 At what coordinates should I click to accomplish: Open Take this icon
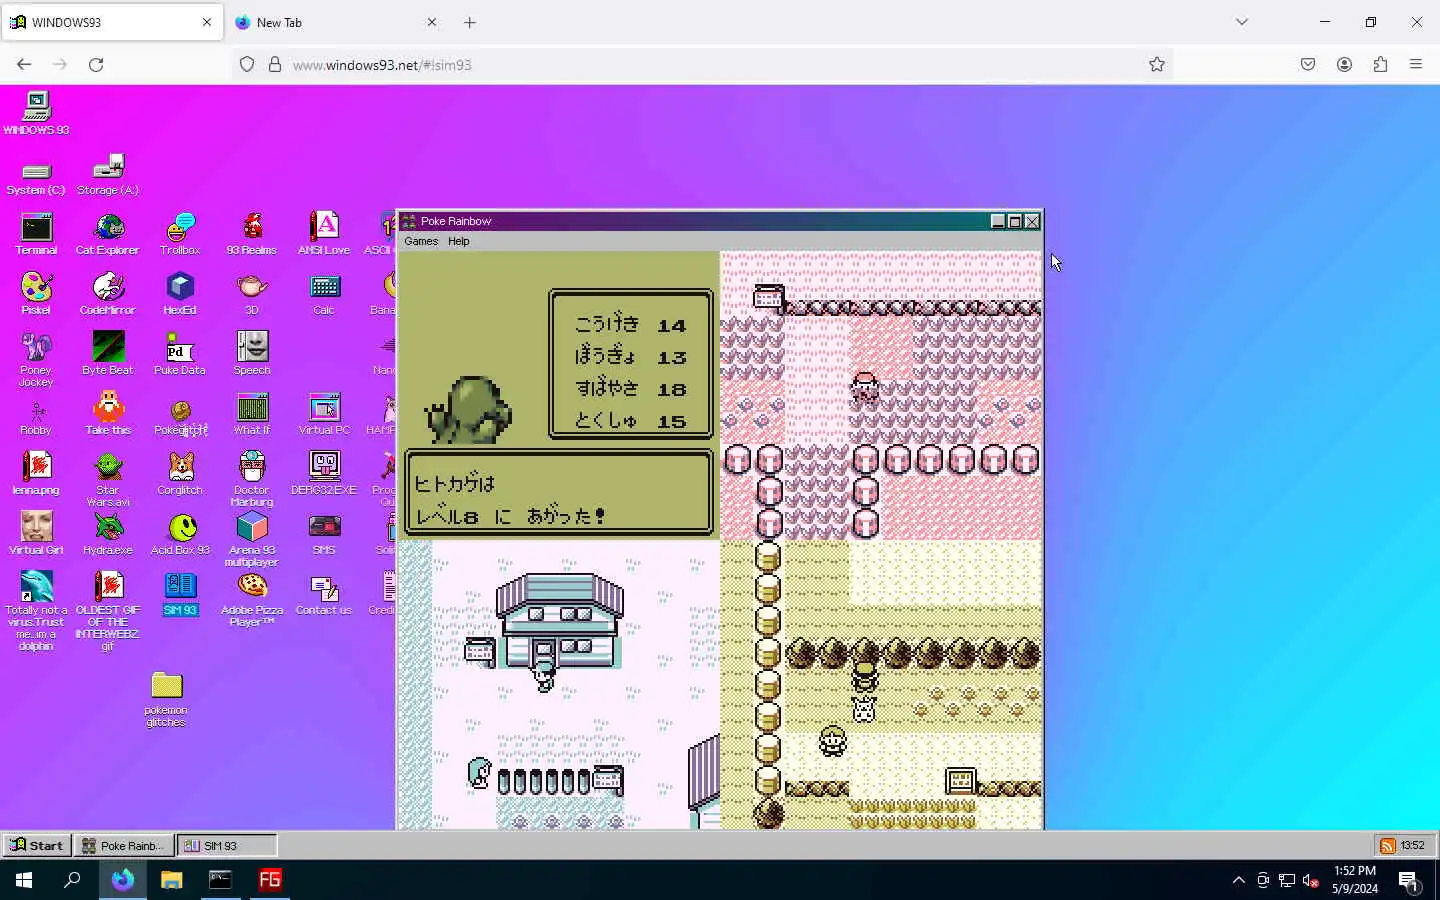[108, 415]
